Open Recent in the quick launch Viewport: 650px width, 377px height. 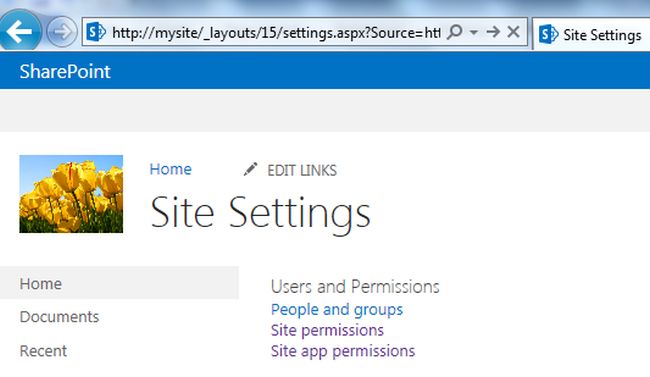(x=43, y=351)
